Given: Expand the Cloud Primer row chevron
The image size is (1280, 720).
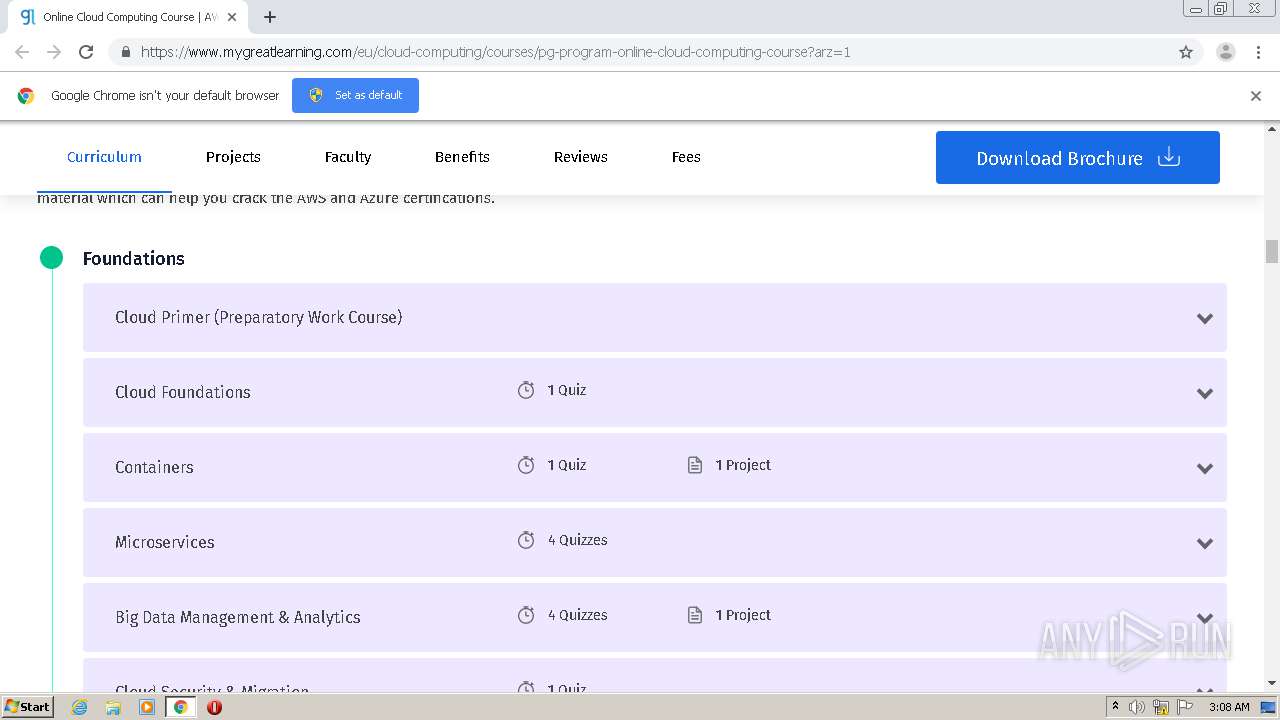Looking at the screenshot, I should click(x=1205, y=318).
